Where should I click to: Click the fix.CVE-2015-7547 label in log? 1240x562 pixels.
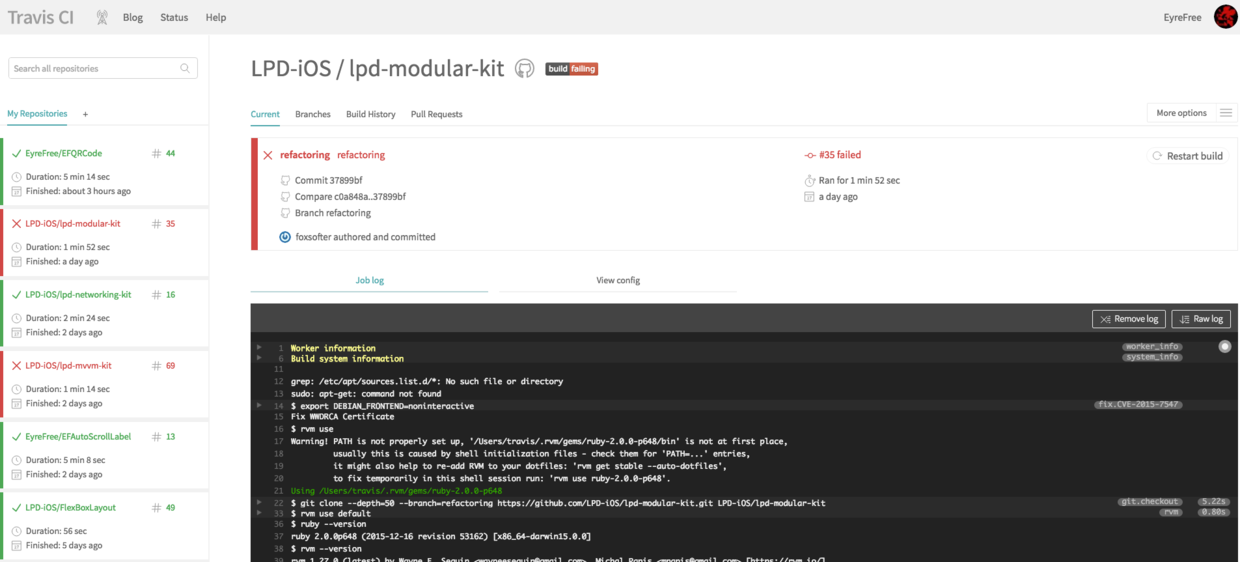[x=1138, y=405]
